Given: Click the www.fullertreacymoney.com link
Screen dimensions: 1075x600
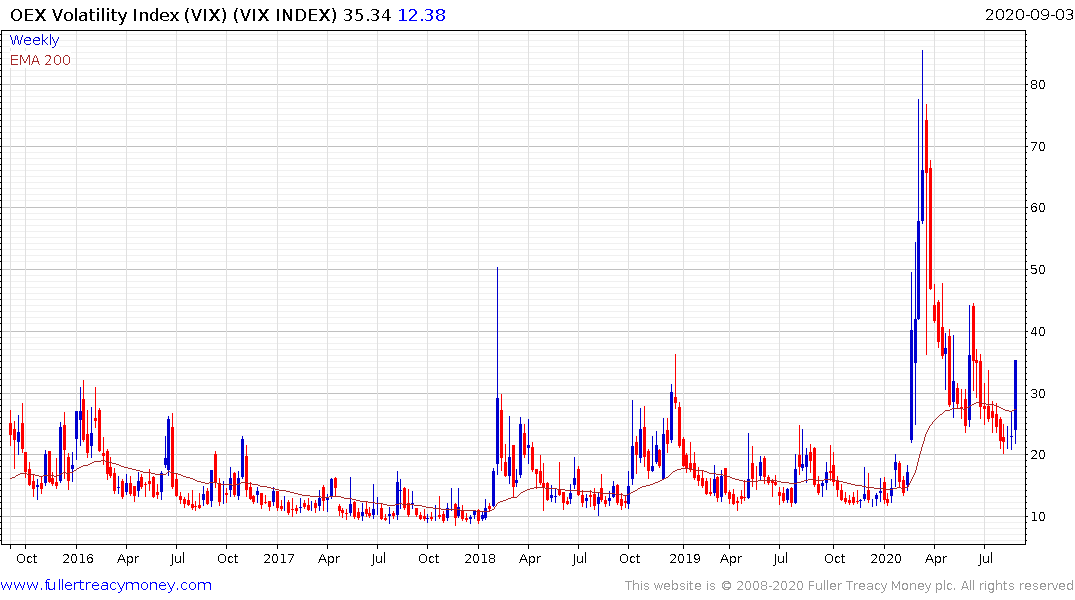Looking at the screenshot, I should point(106,585).
